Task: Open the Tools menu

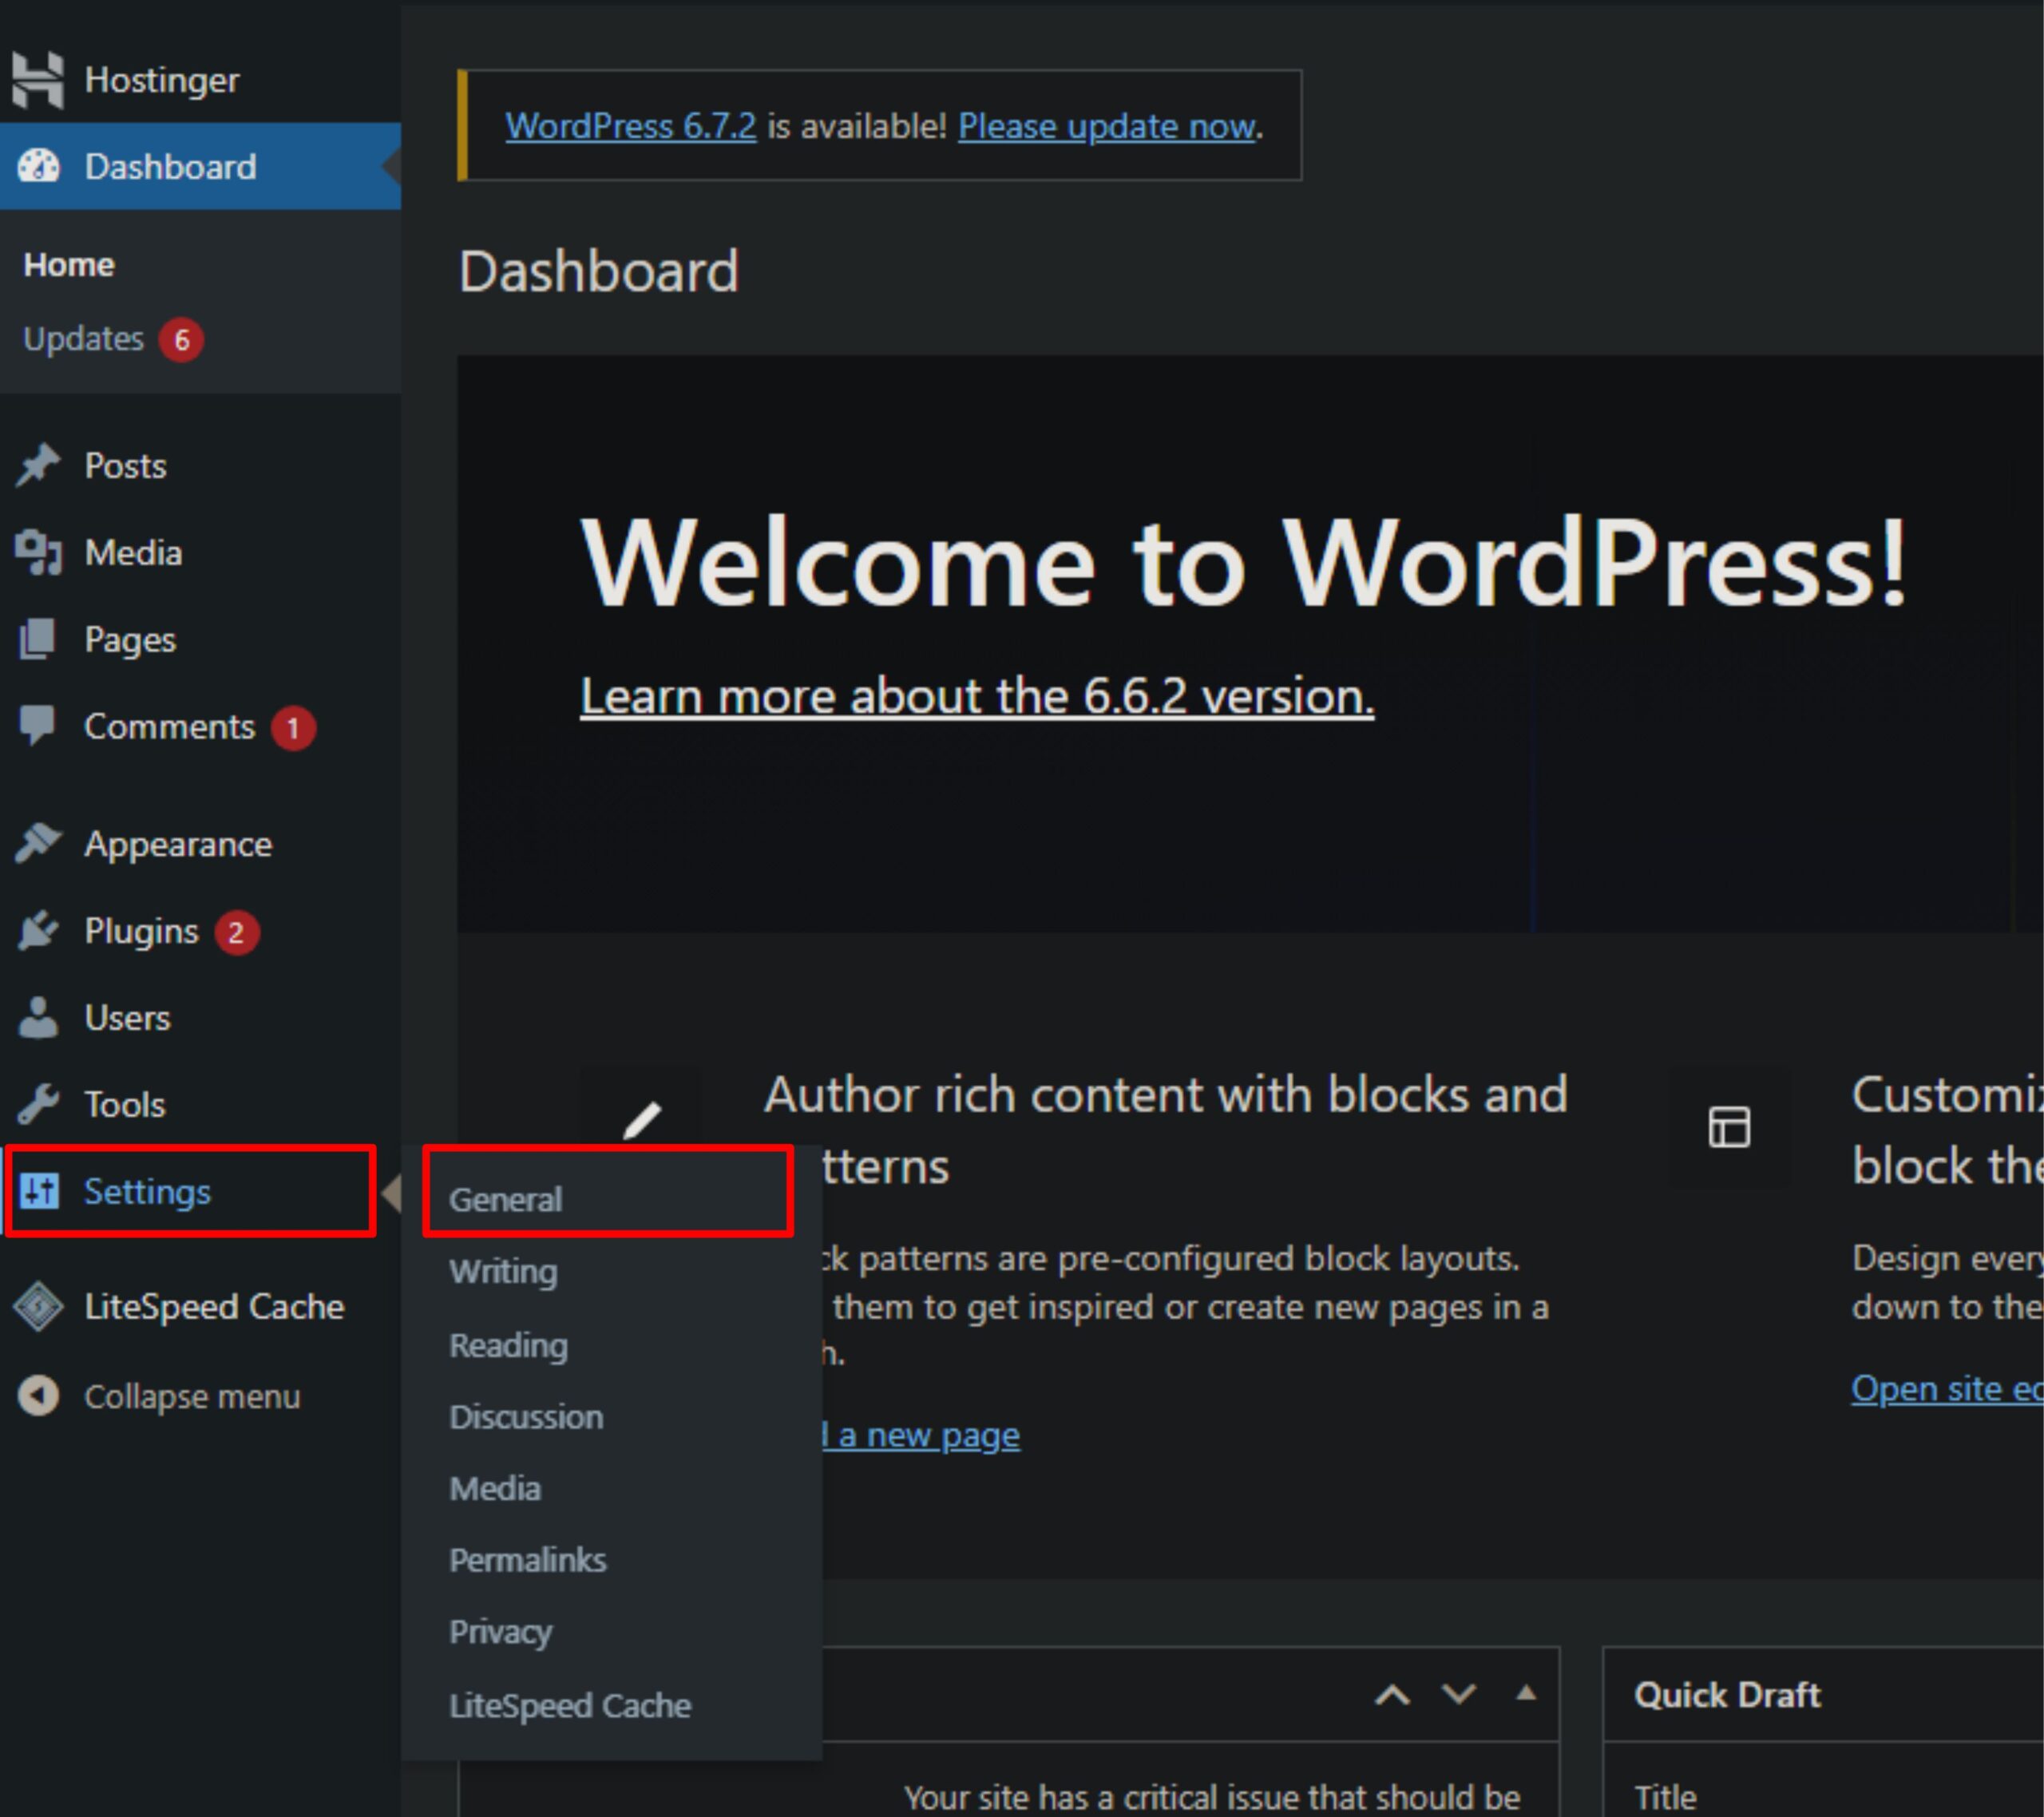Action: tap(200, 1105)
